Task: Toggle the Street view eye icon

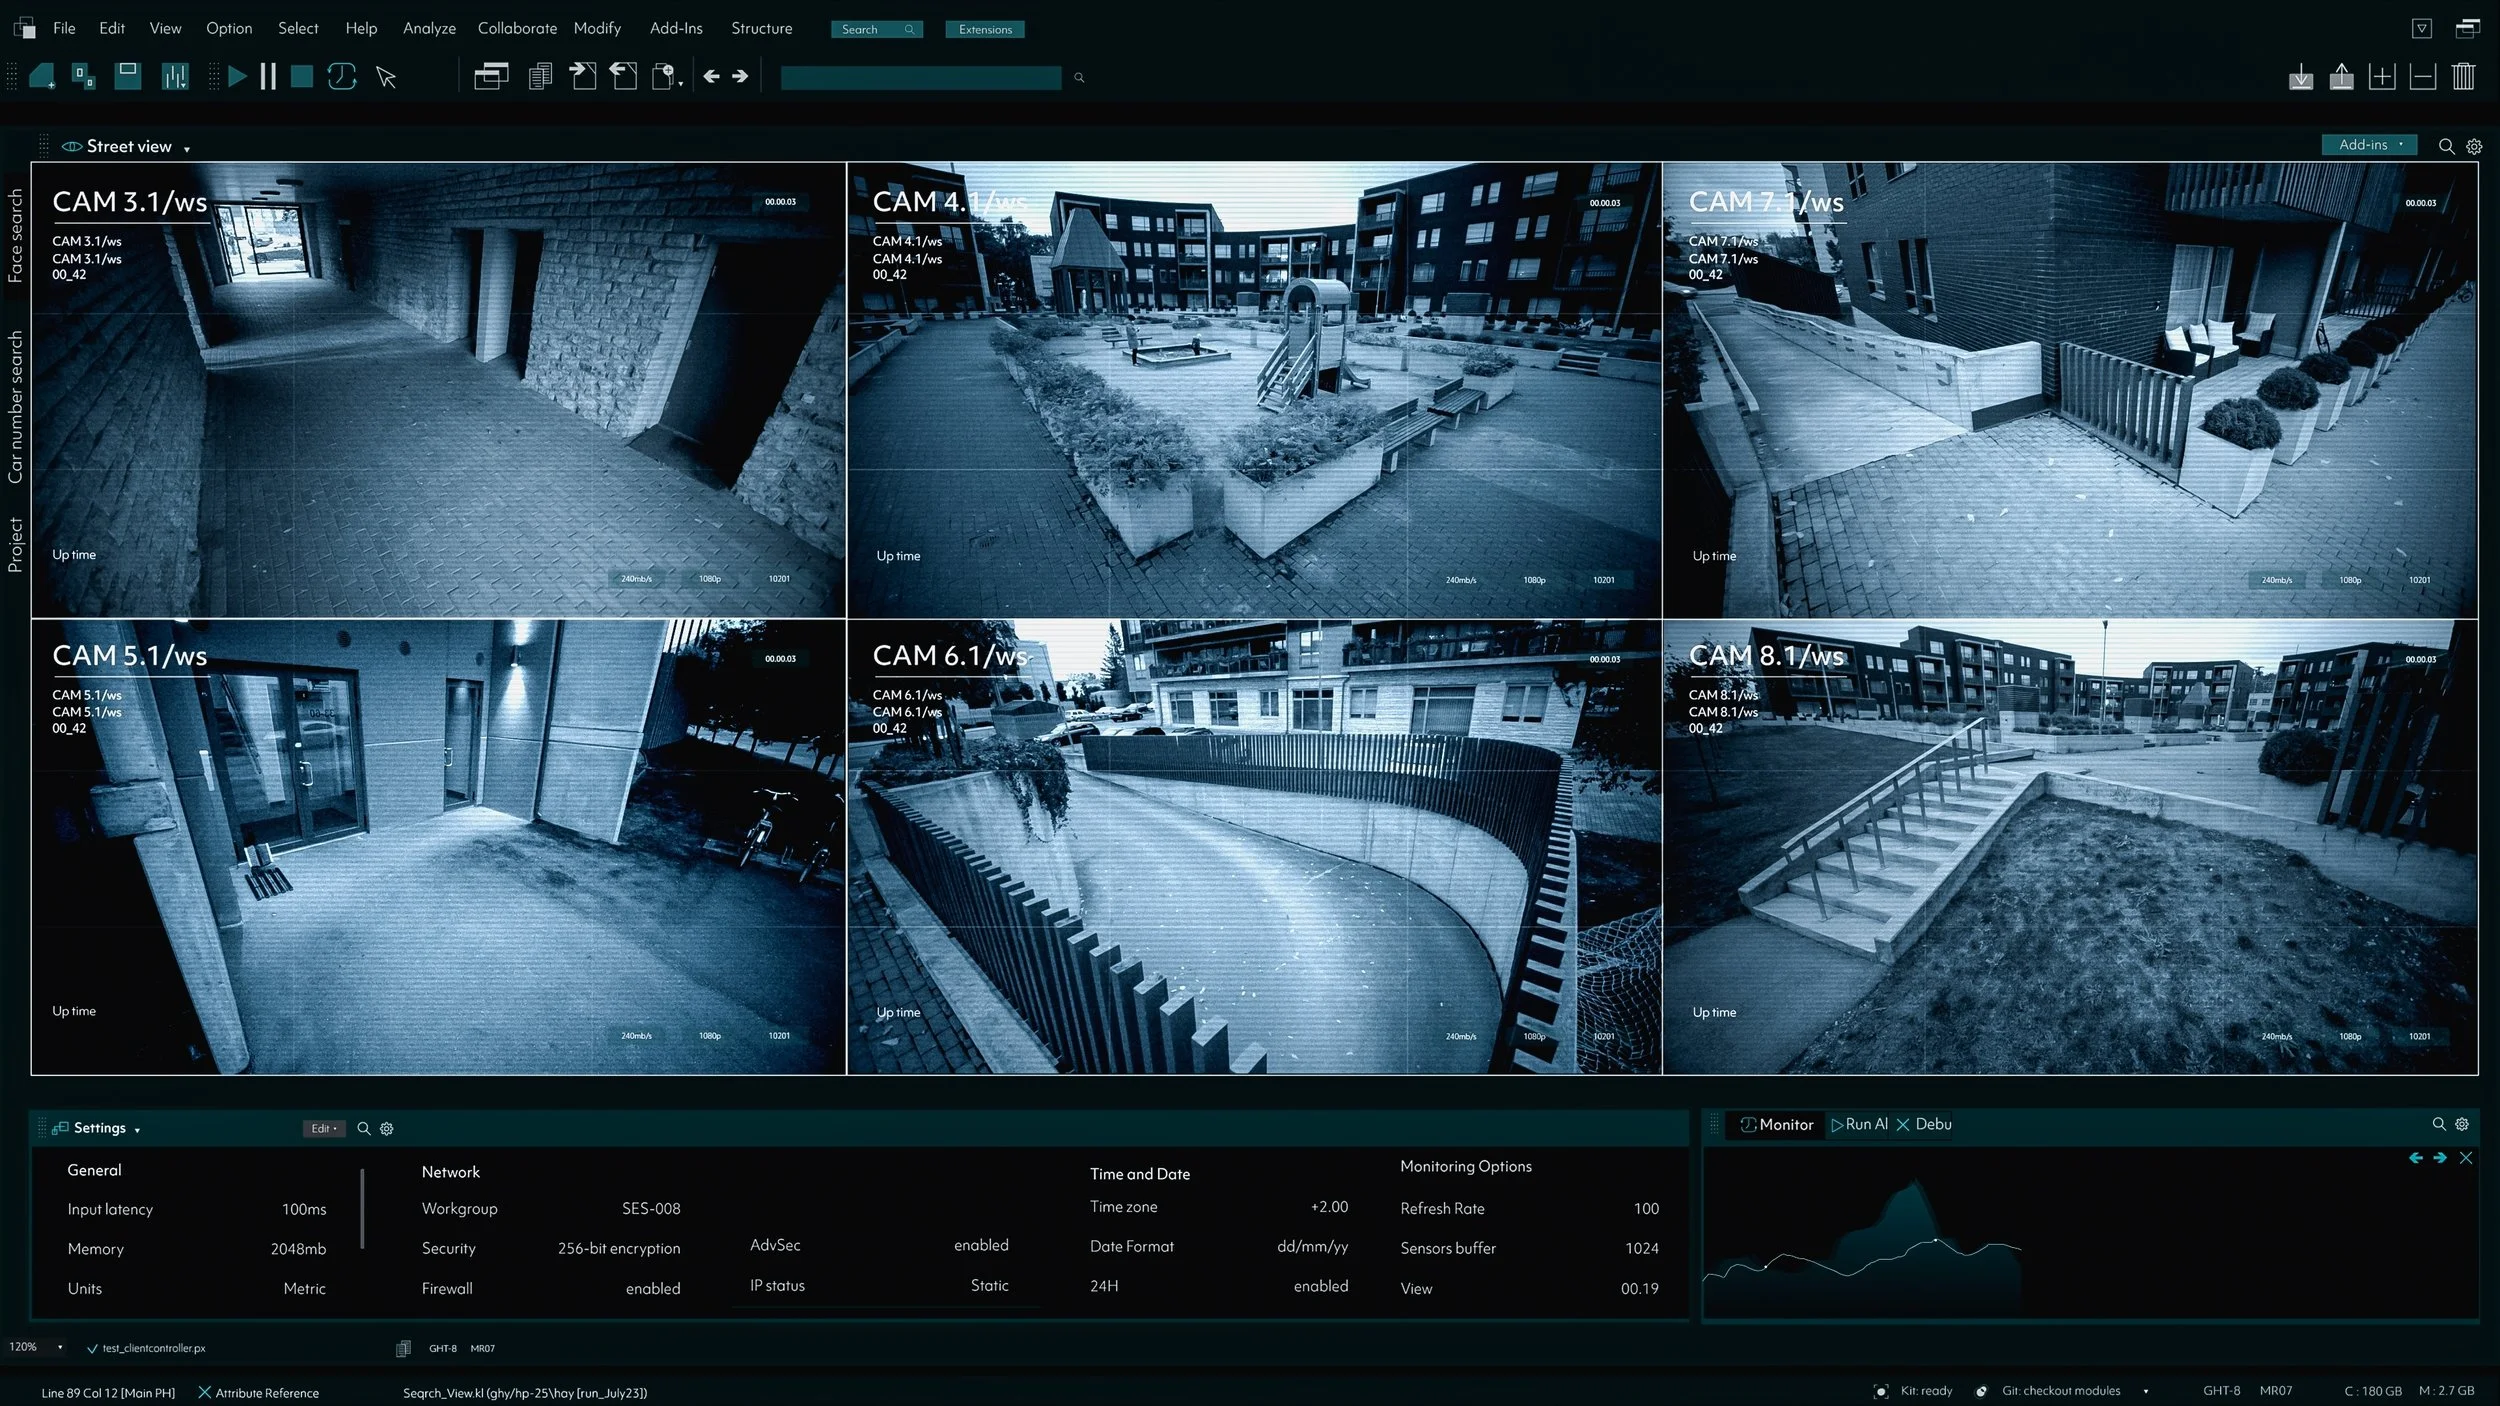Action: [71, 147]
